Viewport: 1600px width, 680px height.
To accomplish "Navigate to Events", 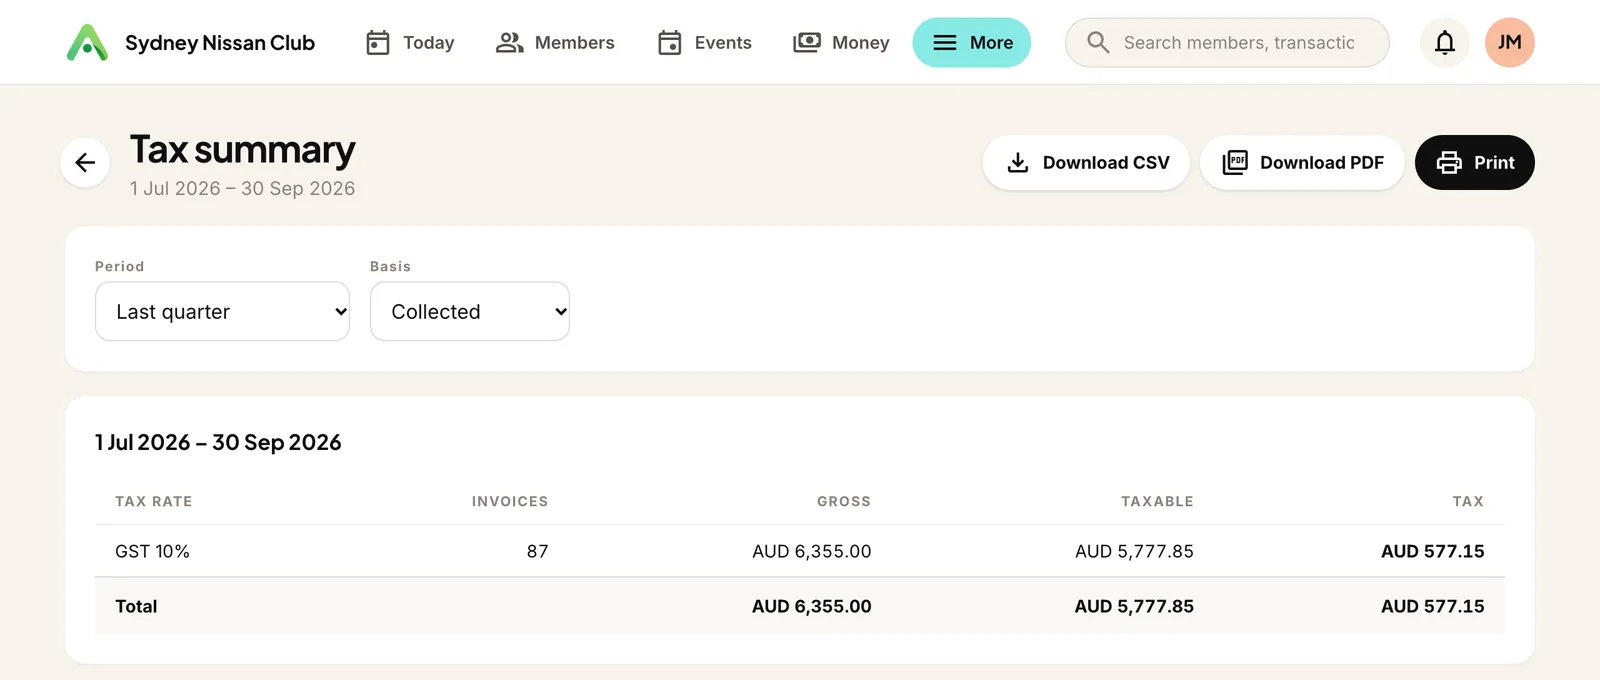I will point(705,43).
